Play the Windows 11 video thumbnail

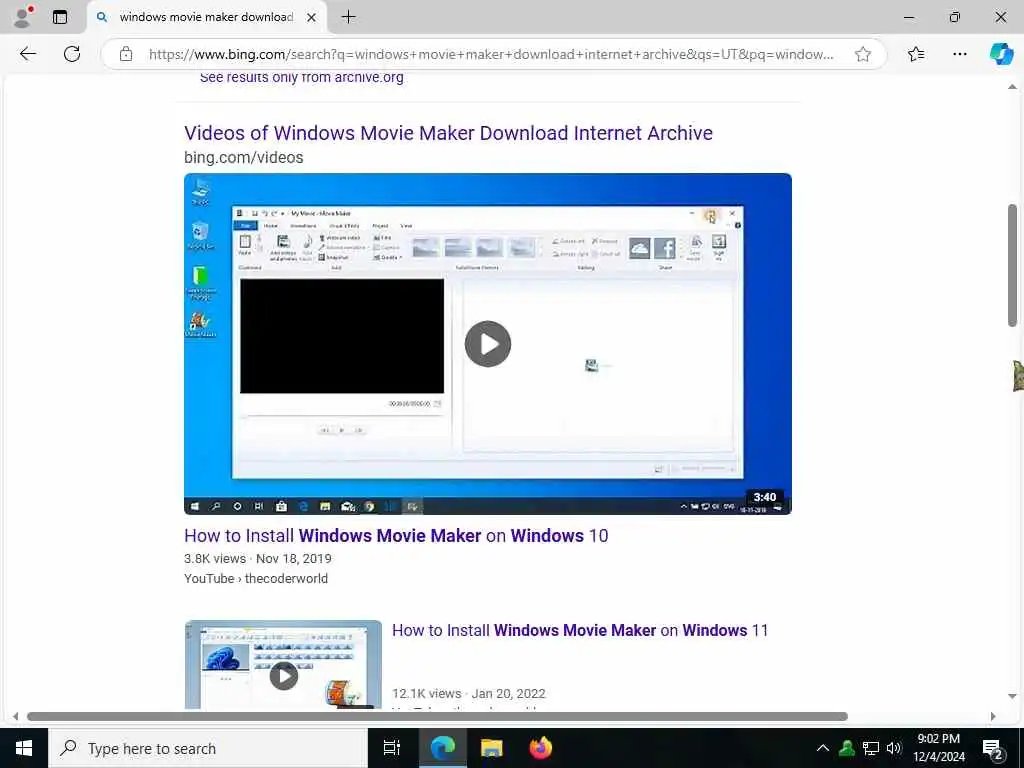point(283,675)
